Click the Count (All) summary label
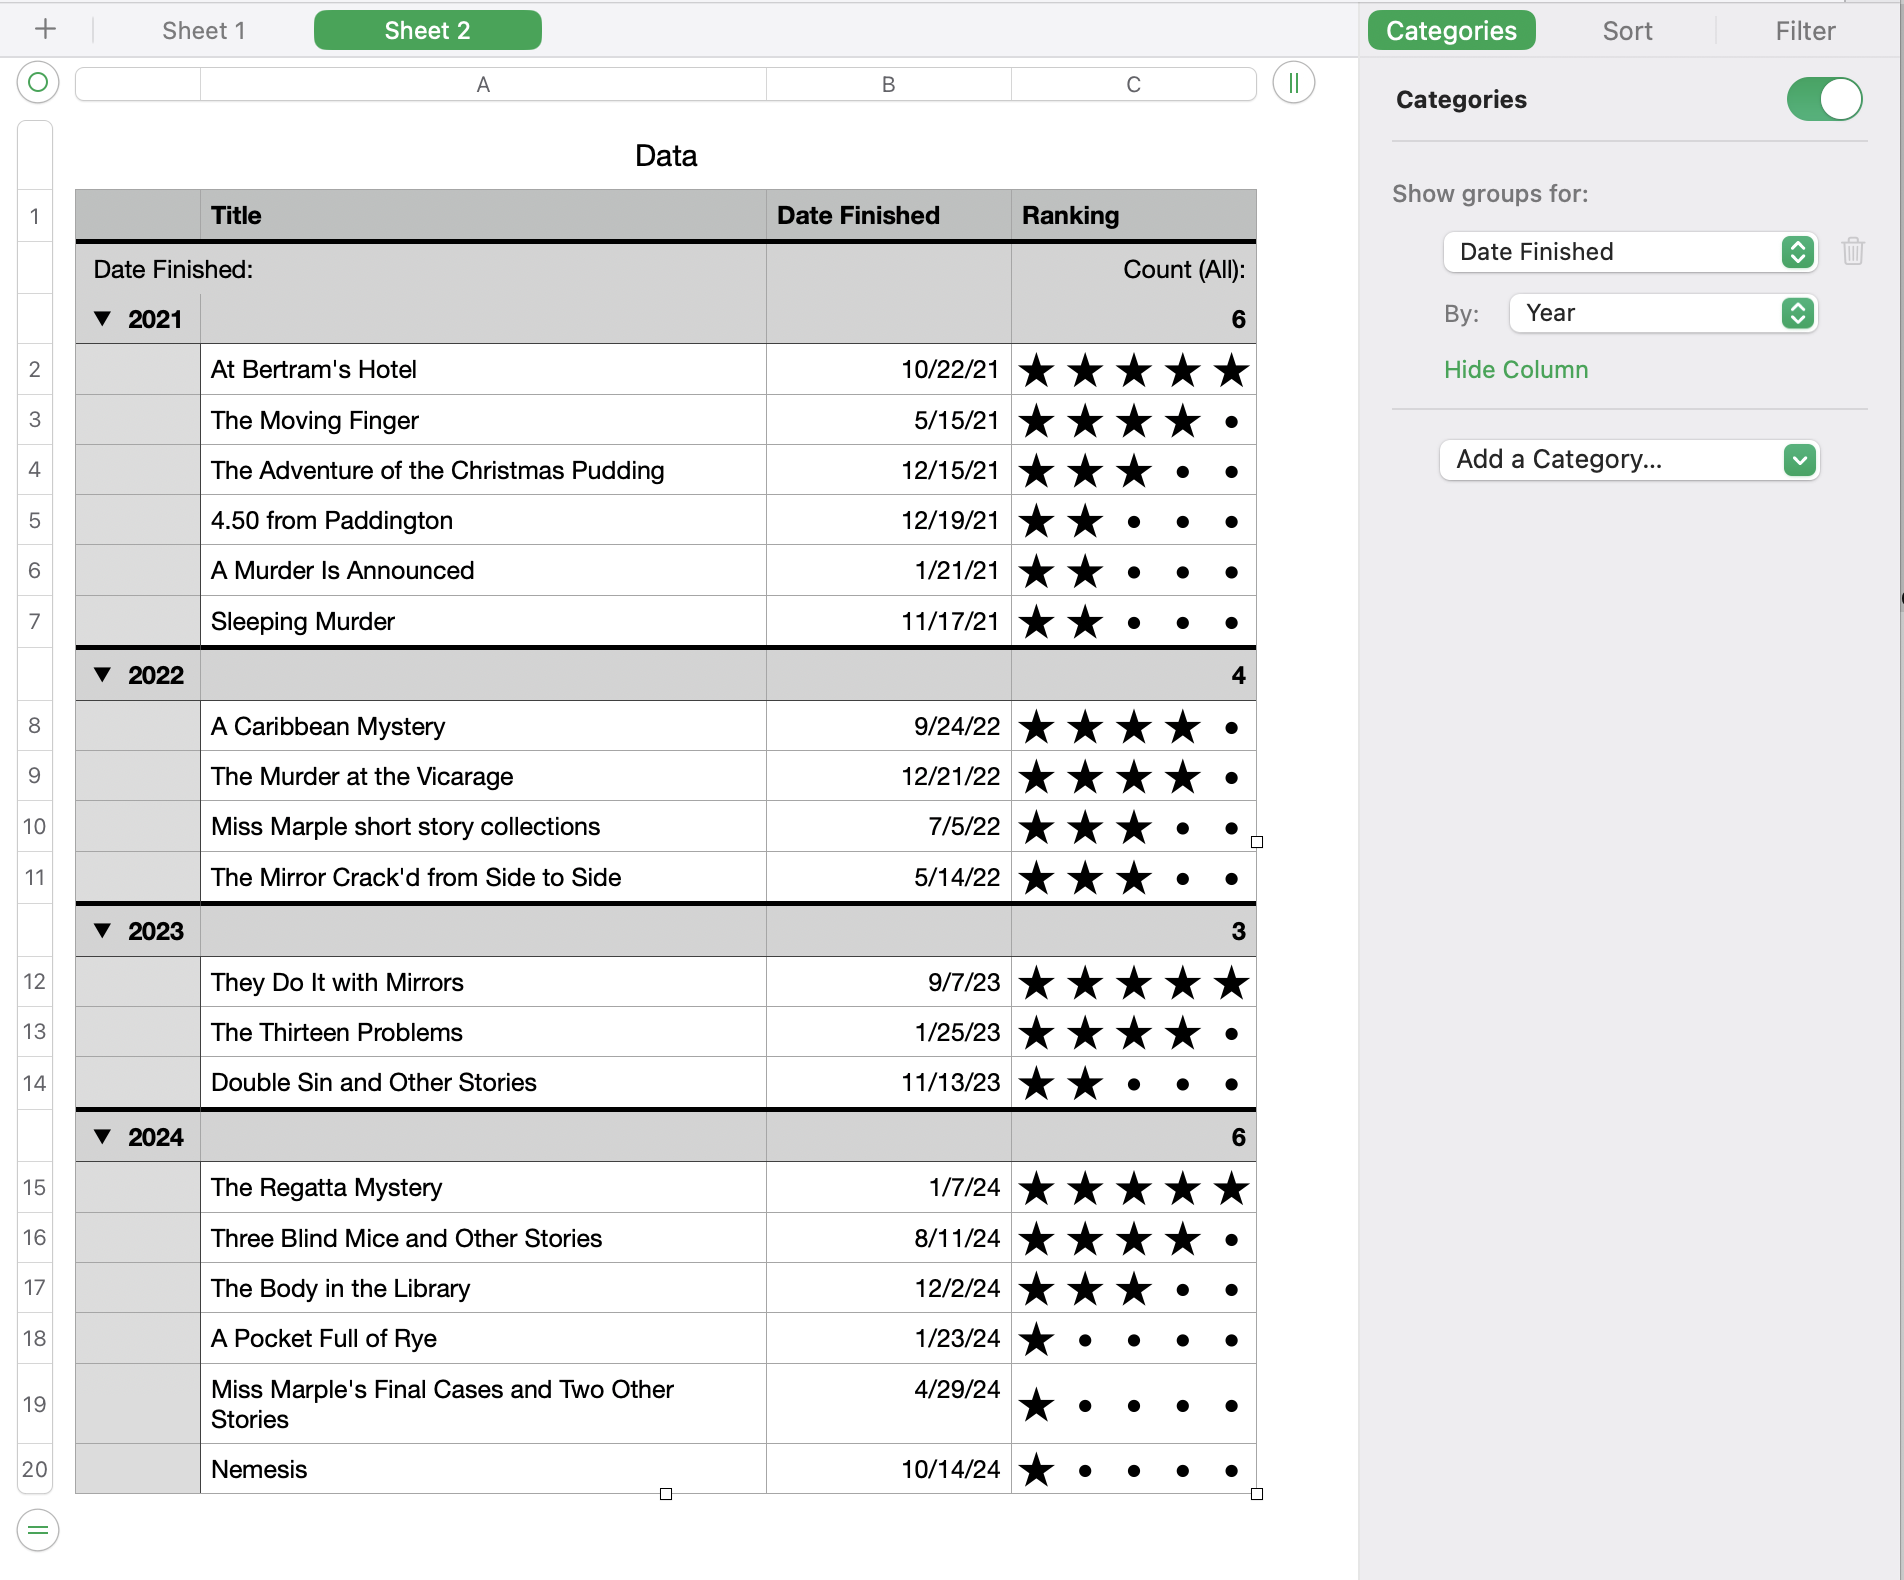 (x=1184, y=269)
